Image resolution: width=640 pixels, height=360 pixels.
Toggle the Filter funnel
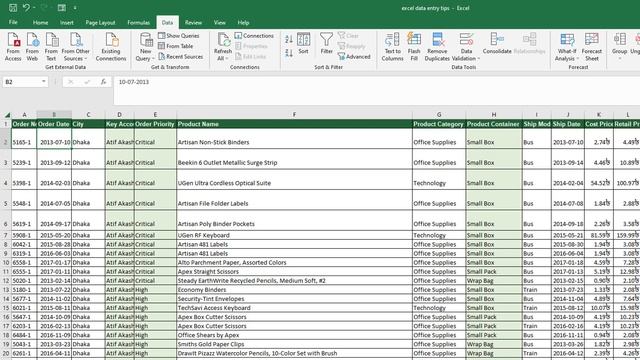(x=327, y=43)
